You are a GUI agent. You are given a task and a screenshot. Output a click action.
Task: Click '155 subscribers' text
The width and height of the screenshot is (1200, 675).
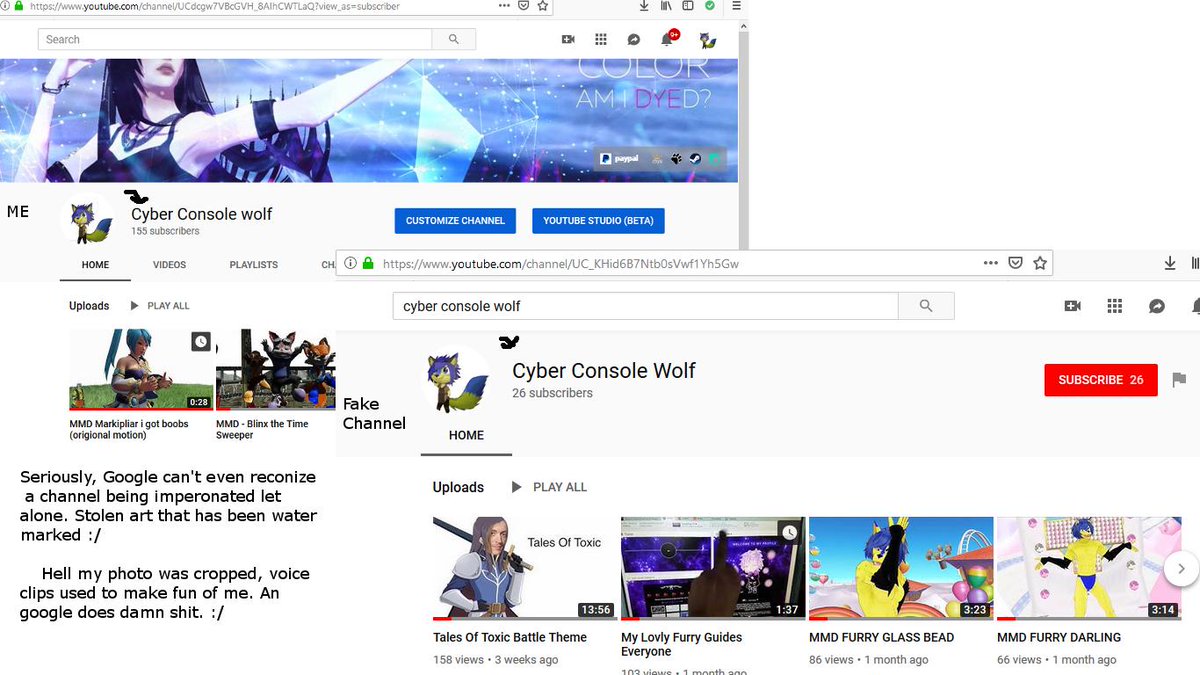[165, 231]
